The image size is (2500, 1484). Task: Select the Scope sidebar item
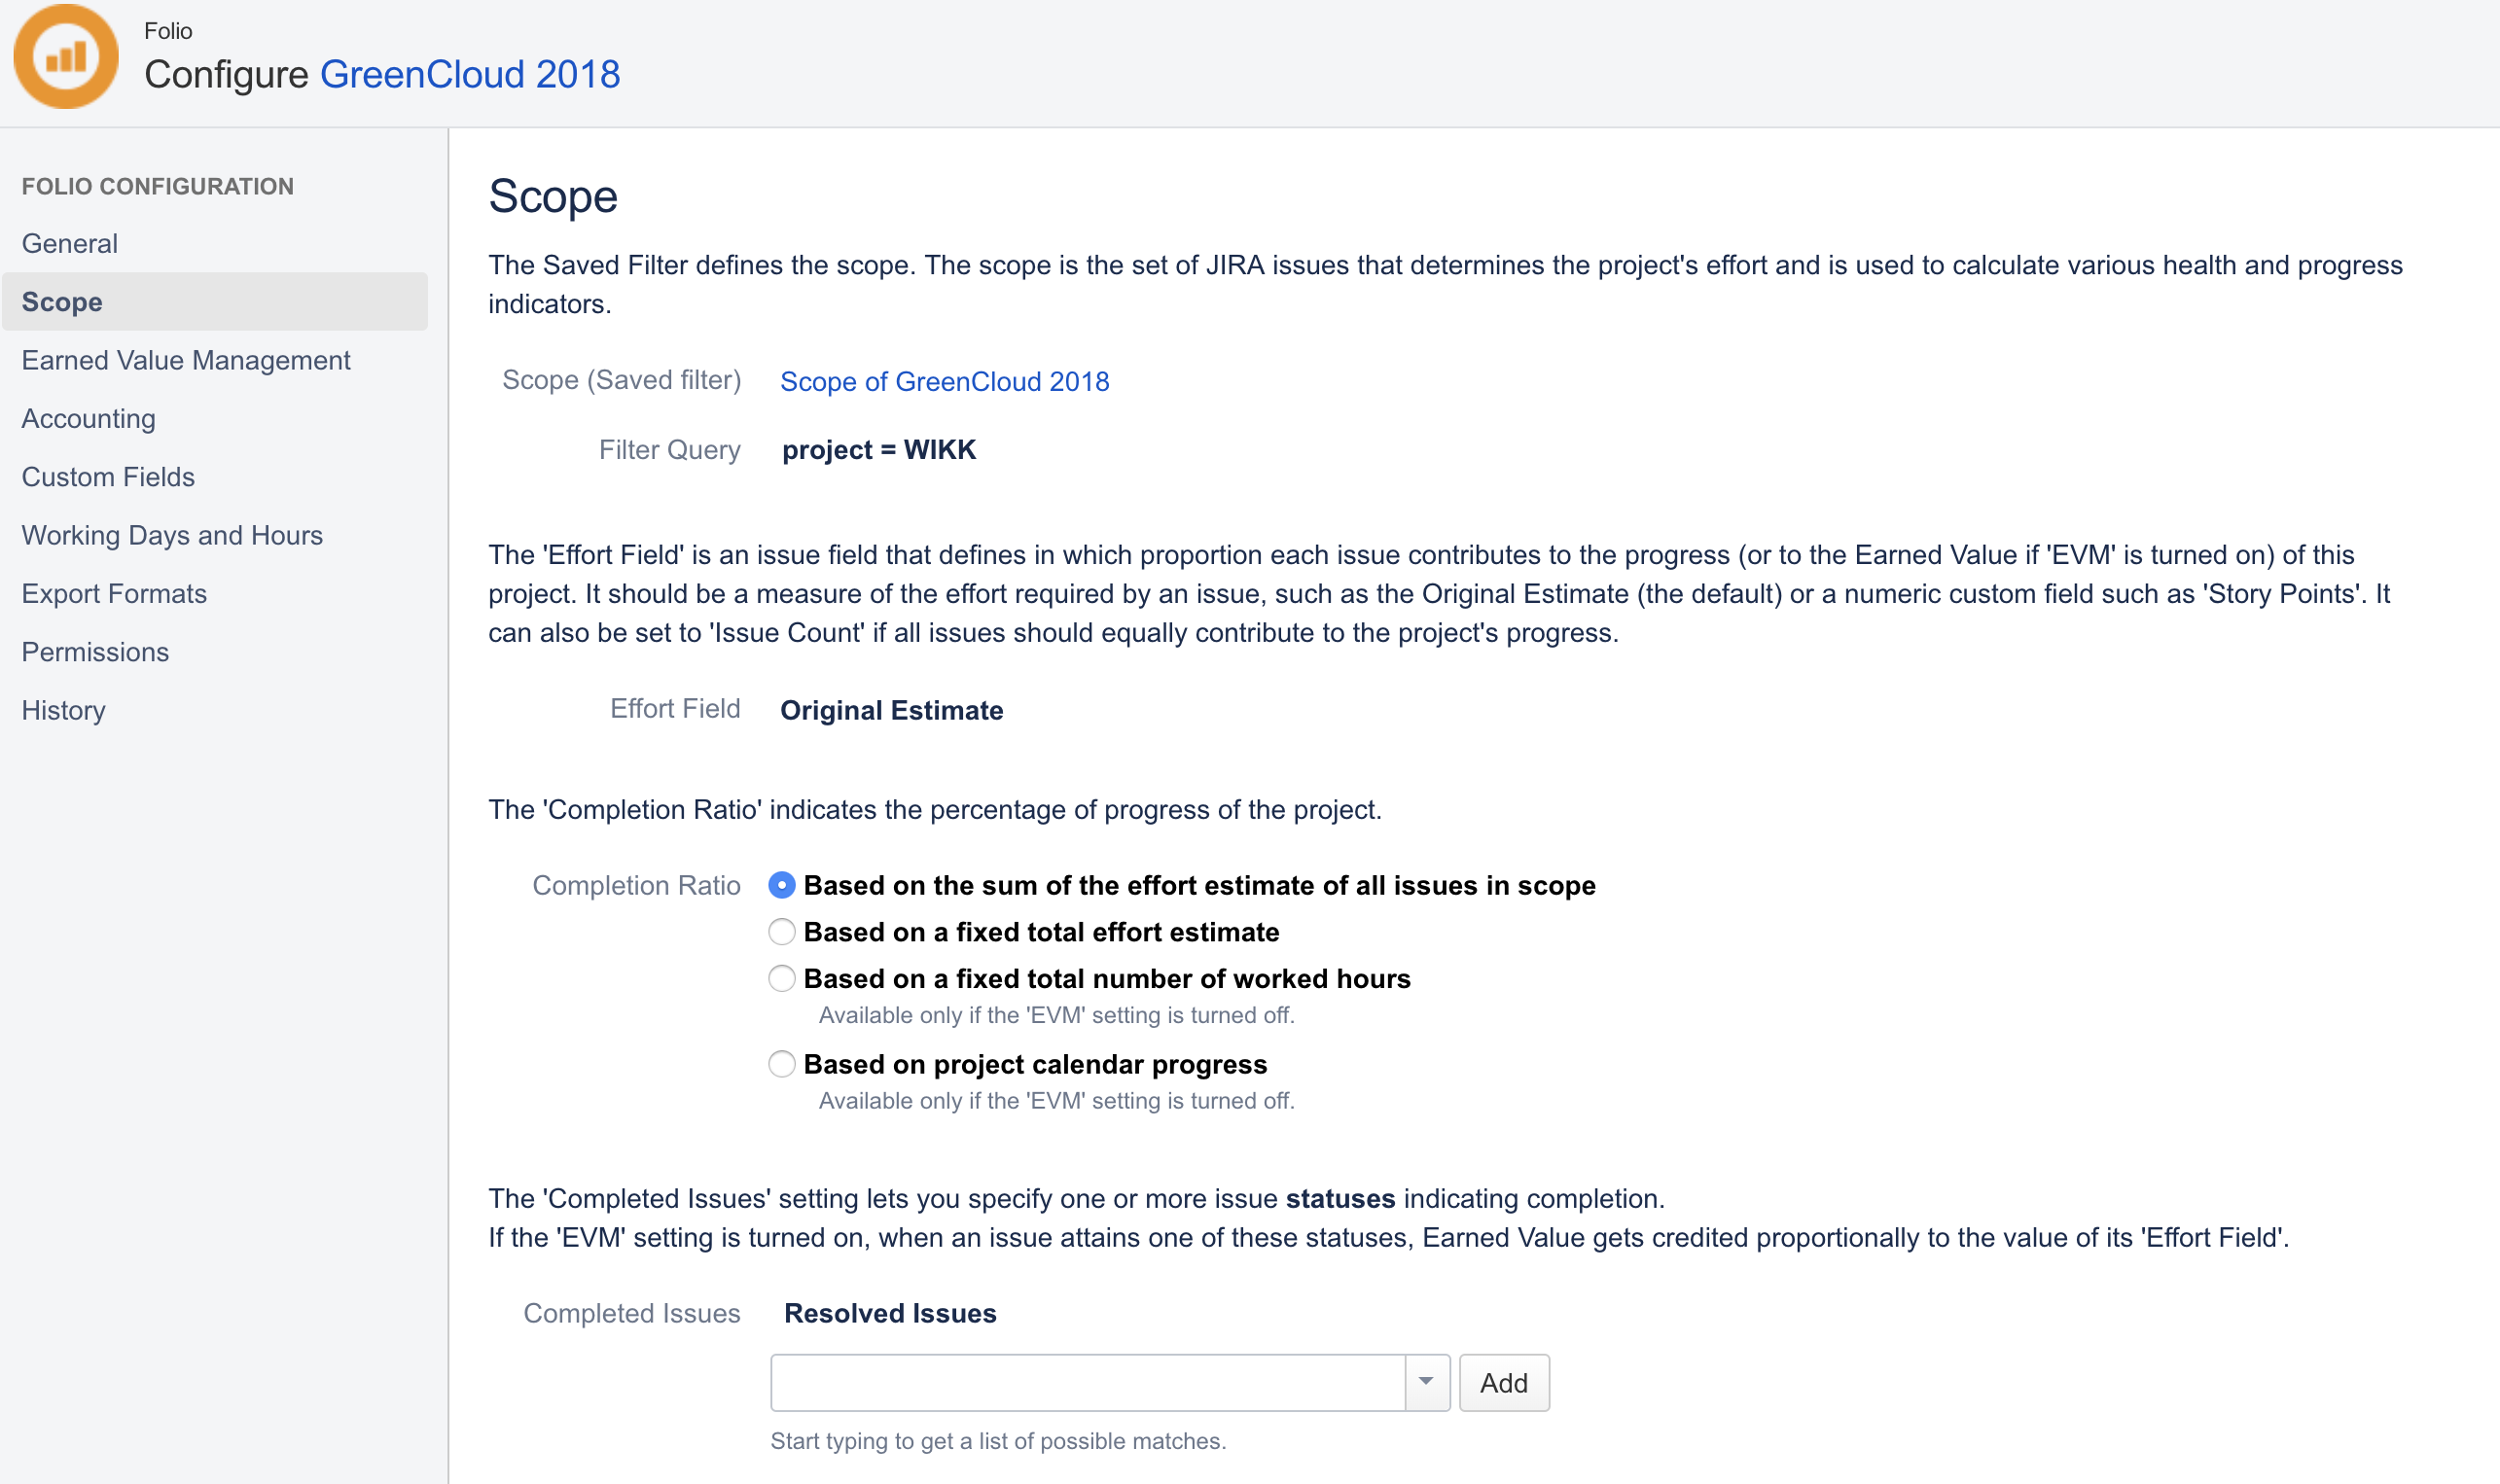(x=62, y=302)
